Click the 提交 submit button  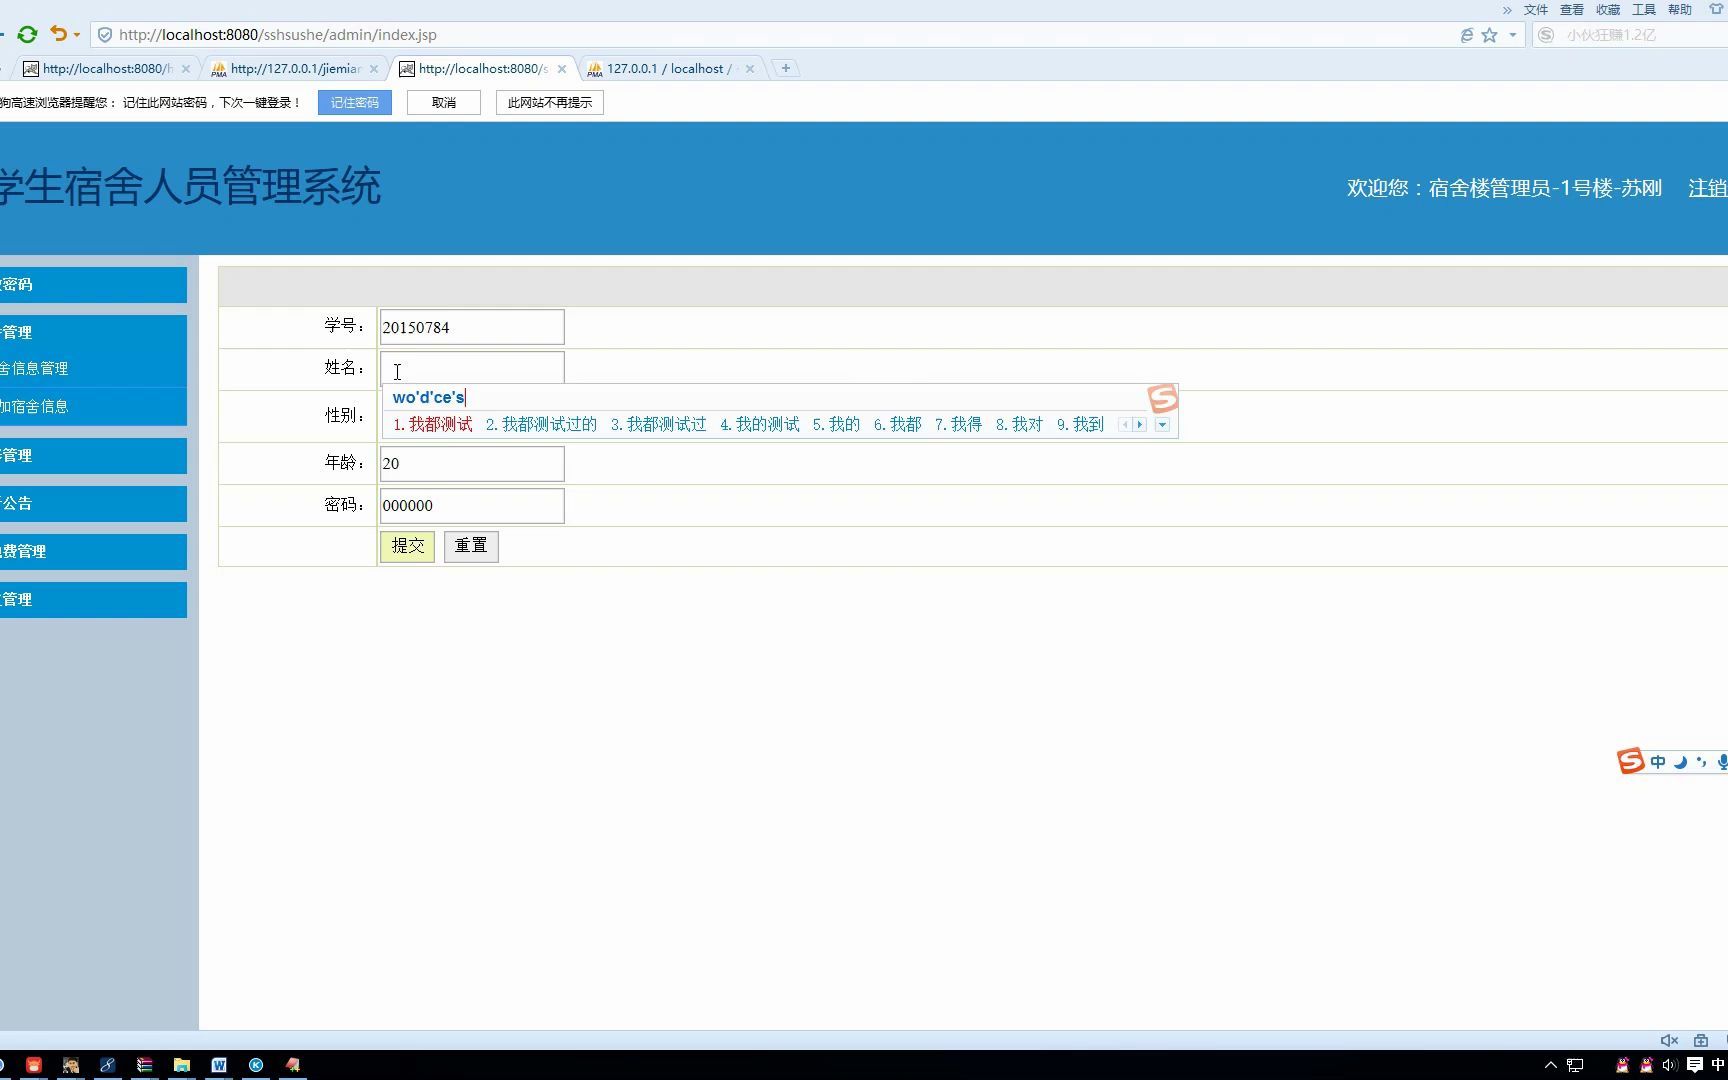pos(407,546)
